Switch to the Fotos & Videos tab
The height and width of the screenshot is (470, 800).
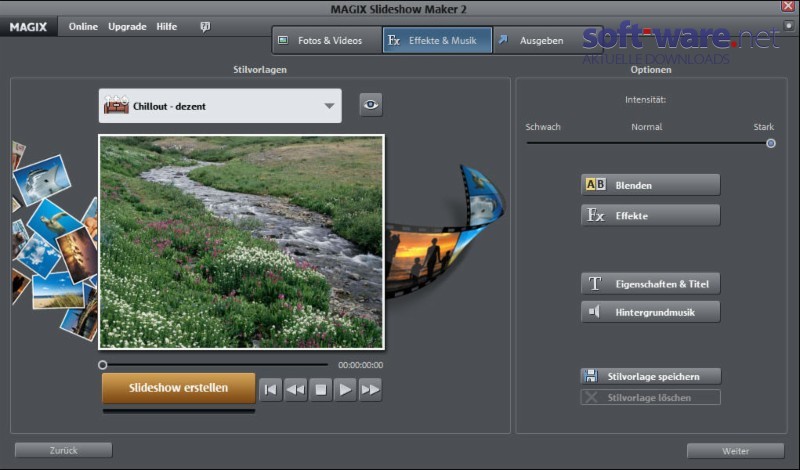pyautogui.click(x=328, y=40)
